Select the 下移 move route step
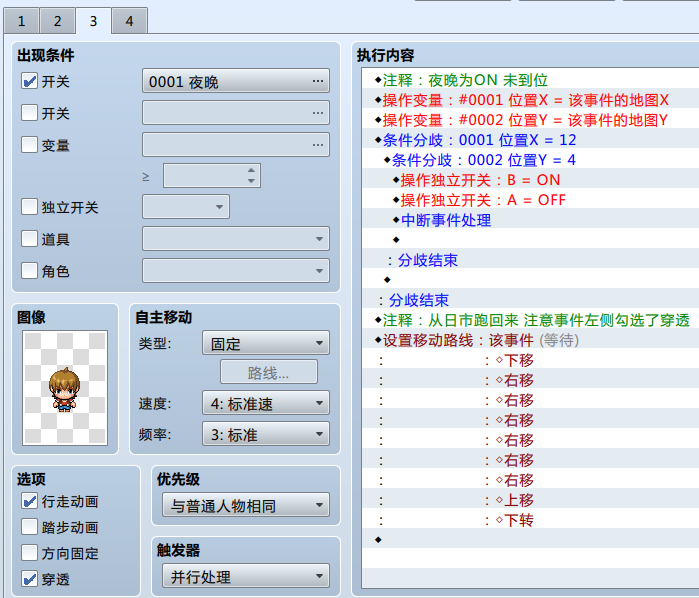The image size is (699, 598). pyautogui.click(x=530, y=360)
